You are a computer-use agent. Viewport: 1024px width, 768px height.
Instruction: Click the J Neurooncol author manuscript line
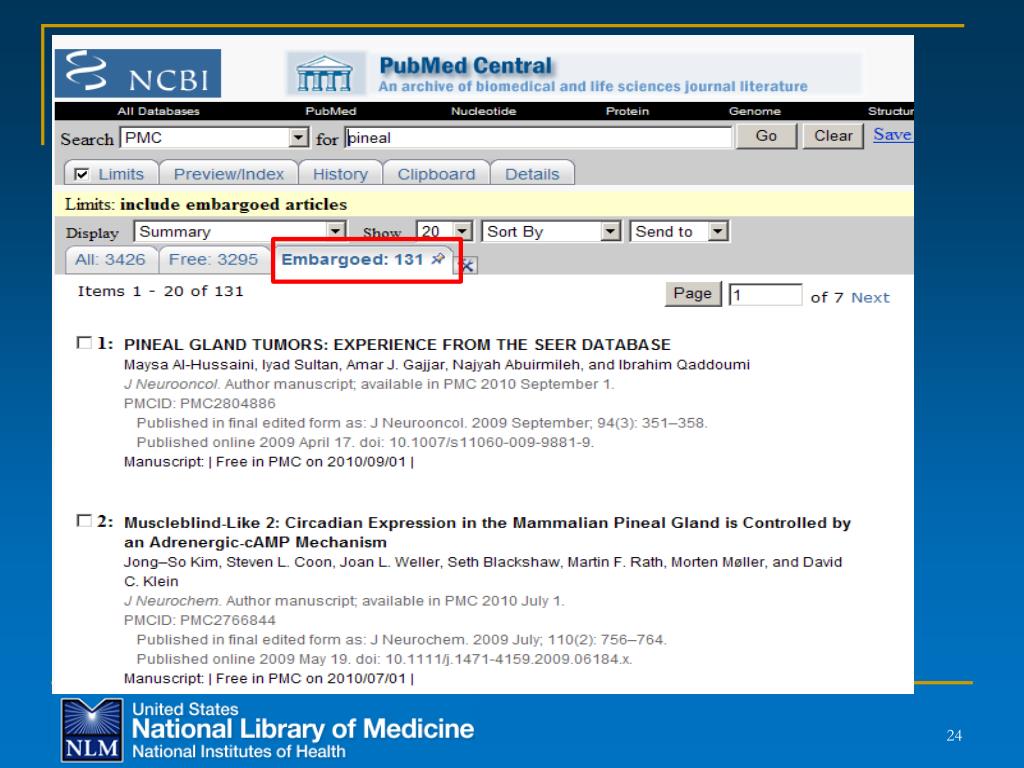click(x=369, y=384)
